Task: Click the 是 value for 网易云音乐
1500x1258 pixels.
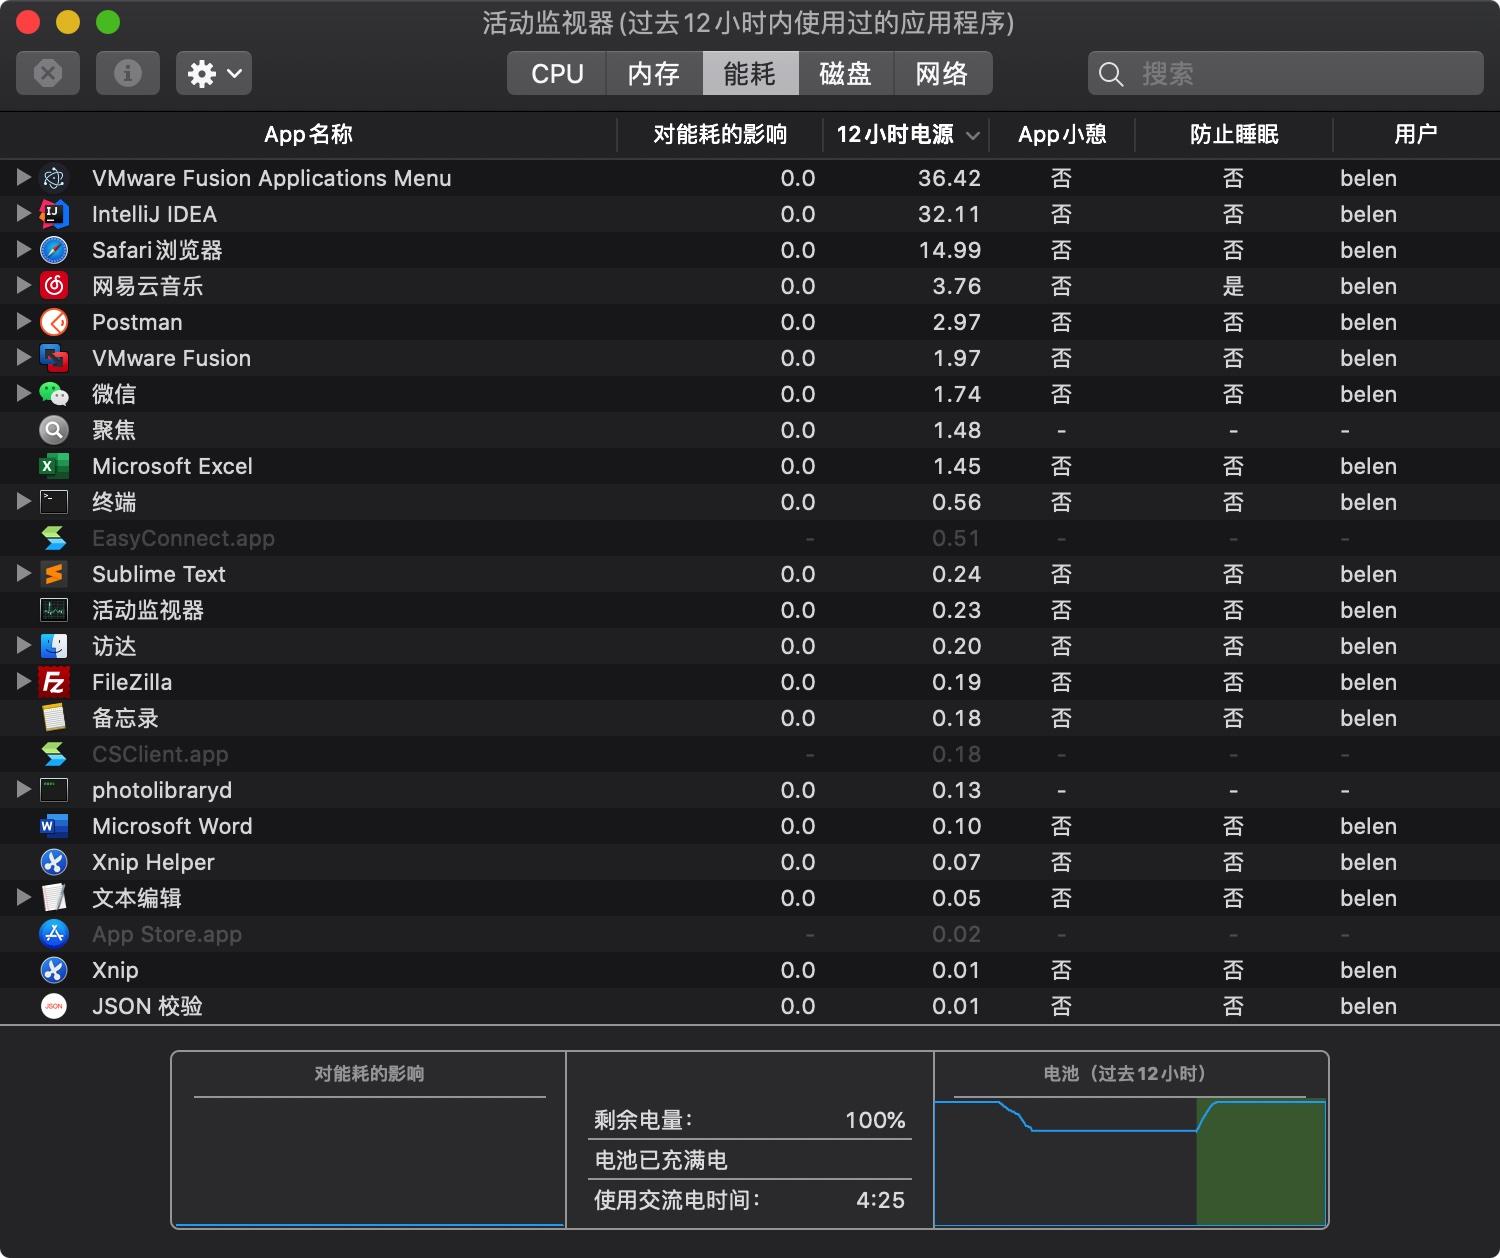Action: [1233, 286]
